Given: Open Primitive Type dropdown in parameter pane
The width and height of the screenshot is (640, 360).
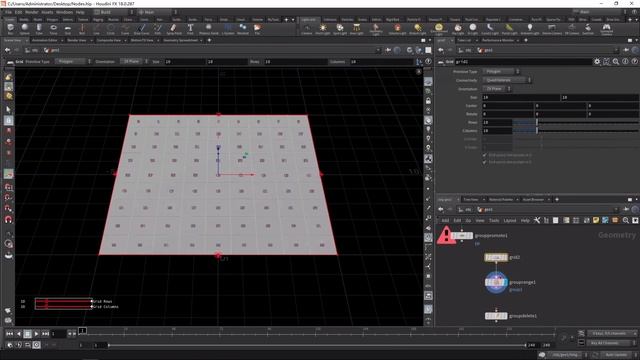Looking at the screenshot, I should coord(501,71).
